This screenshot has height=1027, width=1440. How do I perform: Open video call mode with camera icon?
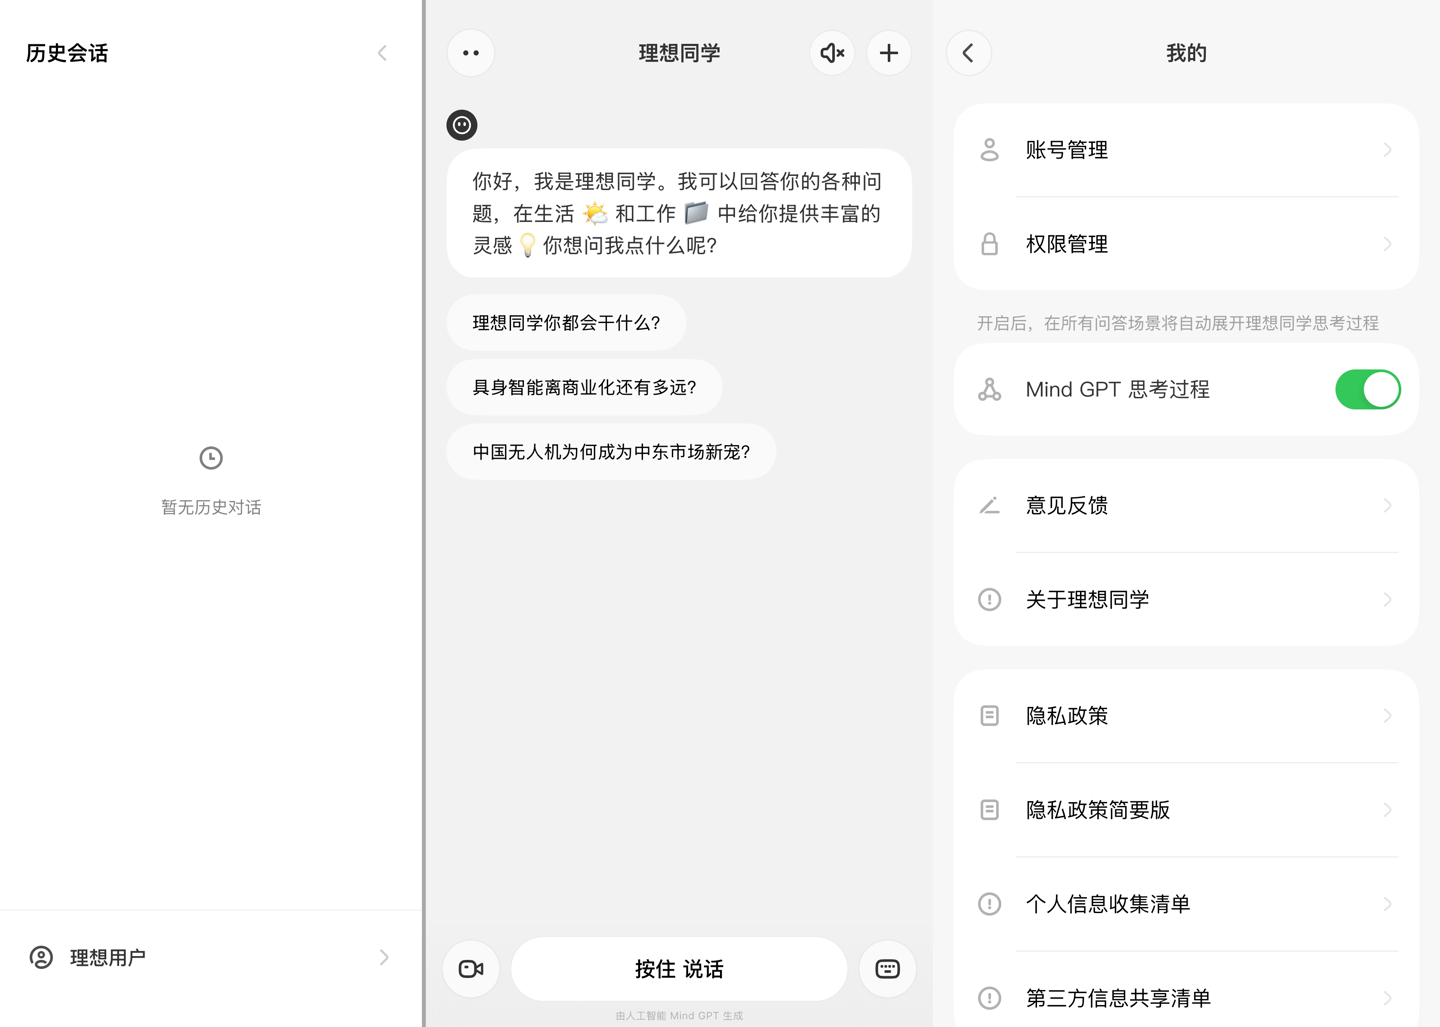point(470,968)
